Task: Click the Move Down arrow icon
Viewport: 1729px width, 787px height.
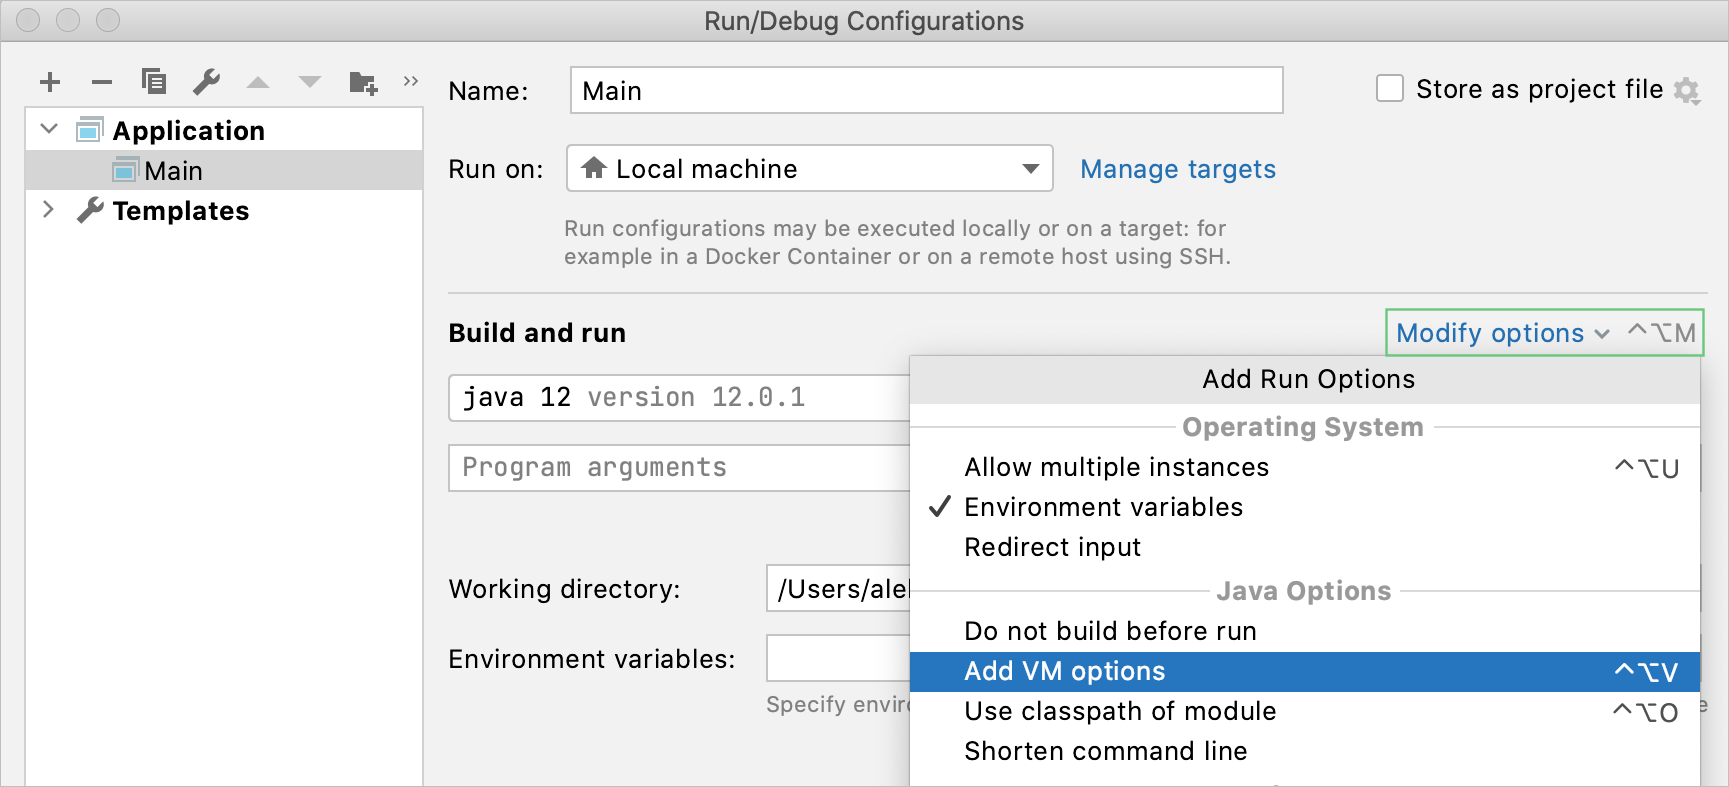Action: point(310,82)
